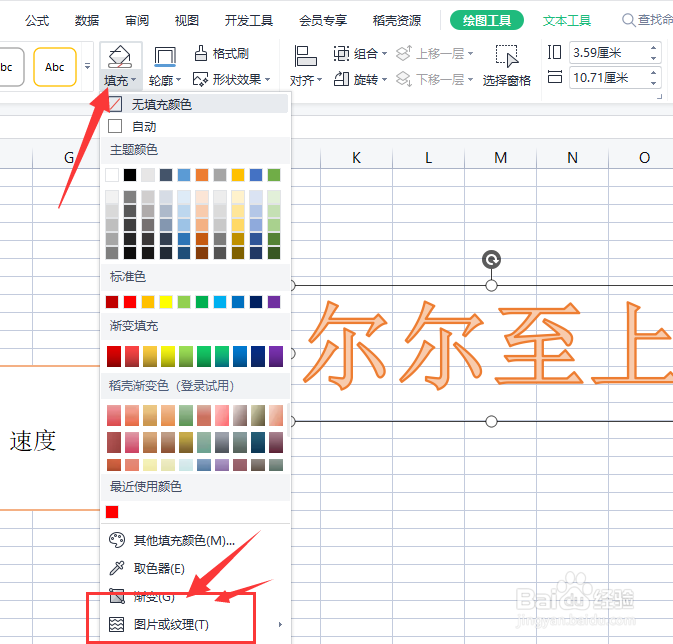Switch to Text Tools (文本工具) tab
The width and height of the screenshot is (673, 644).
(567, 20)
